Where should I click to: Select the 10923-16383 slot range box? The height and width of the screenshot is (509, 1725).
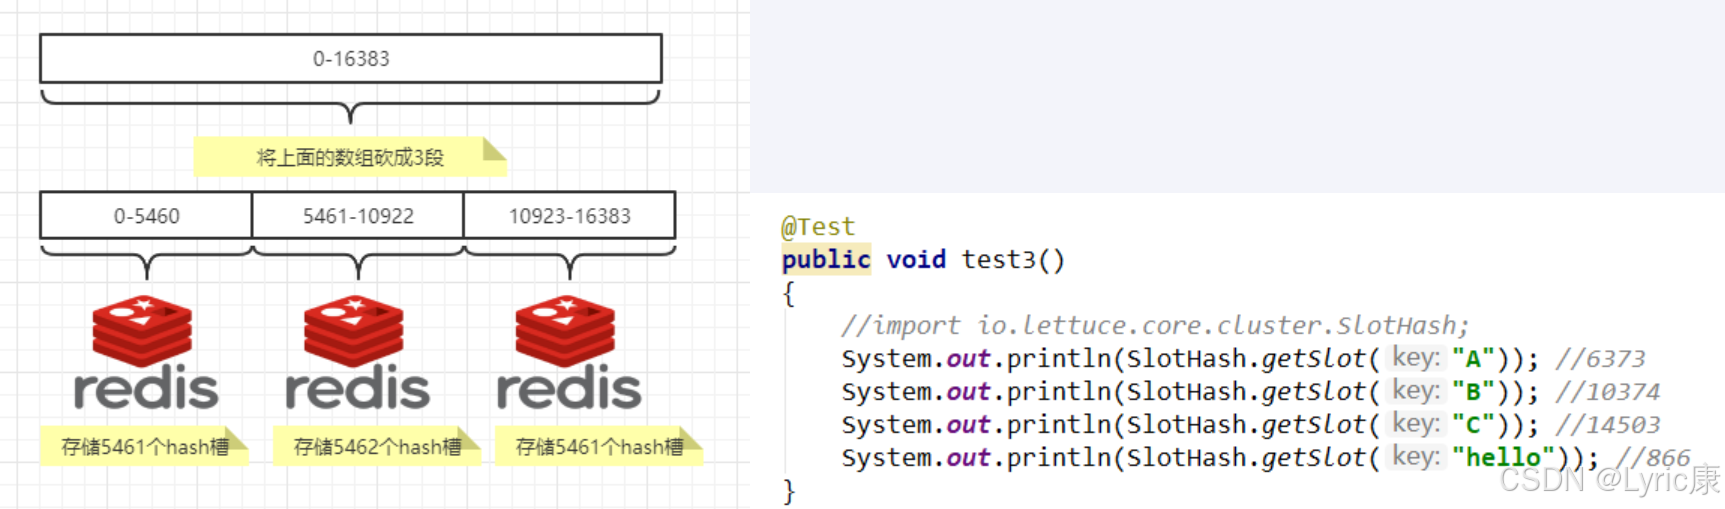(x=570, y=216)
